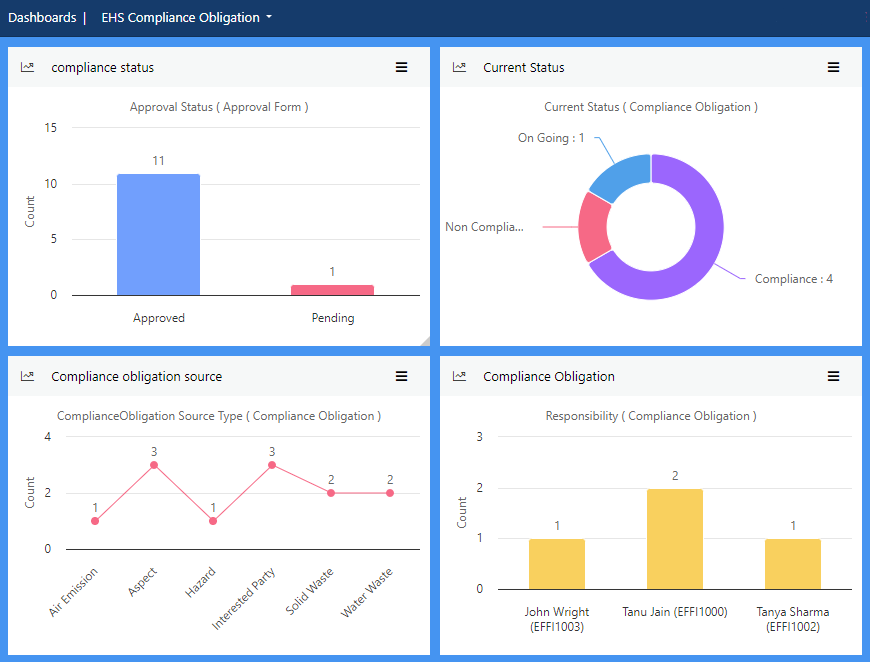Click the resize handle of compliance status panel
The height and width of the screenshot is (662, 870).
424,341
